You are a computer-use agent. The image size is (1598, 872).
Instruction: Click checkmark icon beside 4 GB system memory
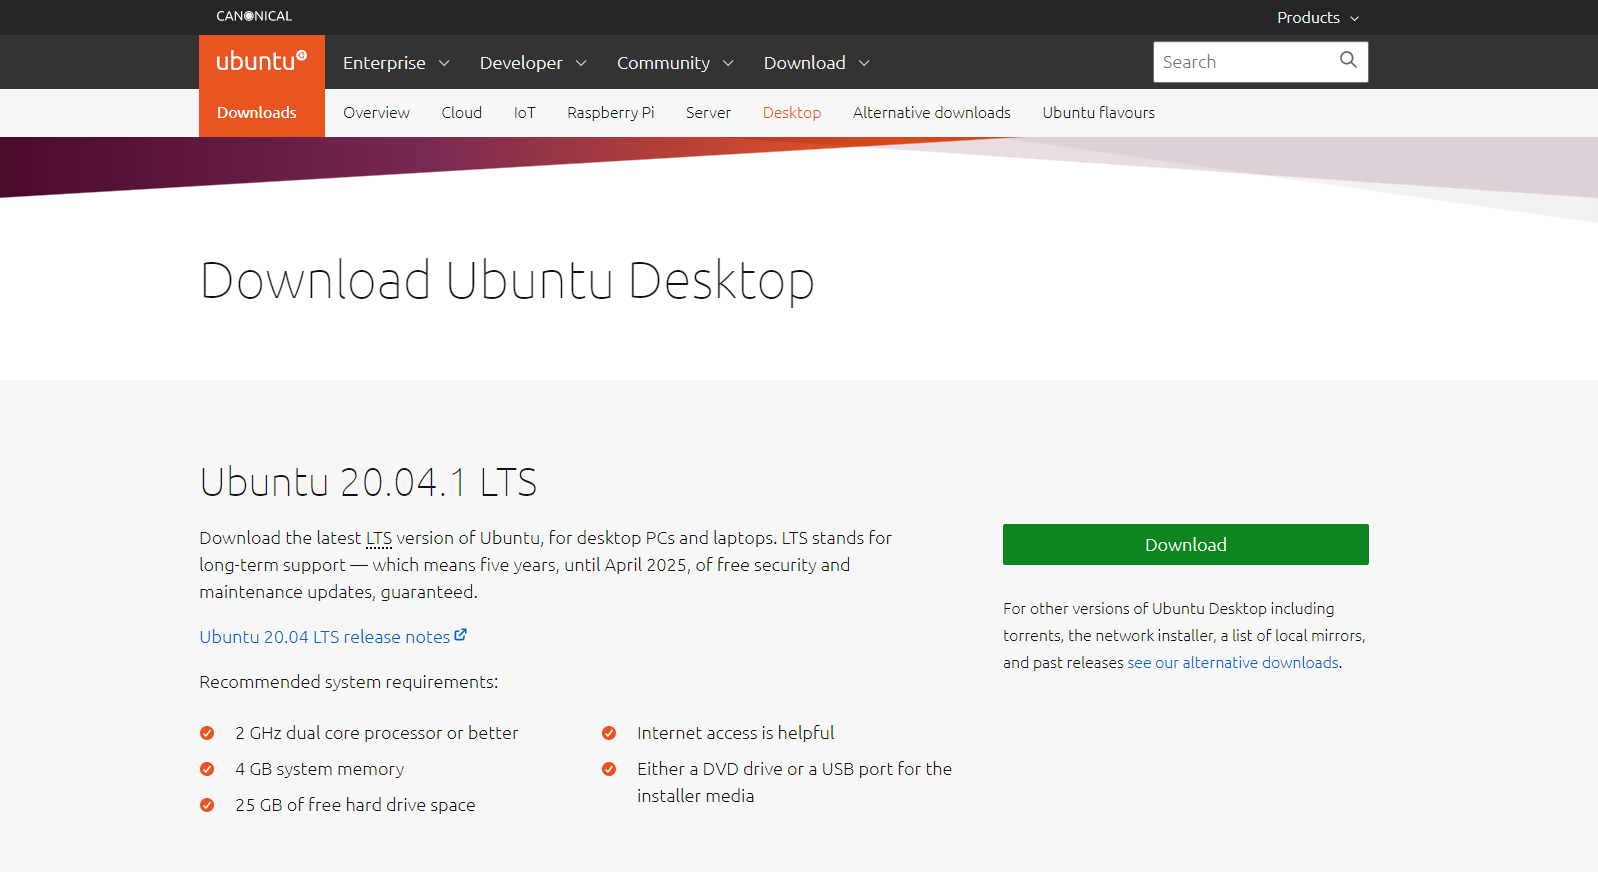click(207, 769)
